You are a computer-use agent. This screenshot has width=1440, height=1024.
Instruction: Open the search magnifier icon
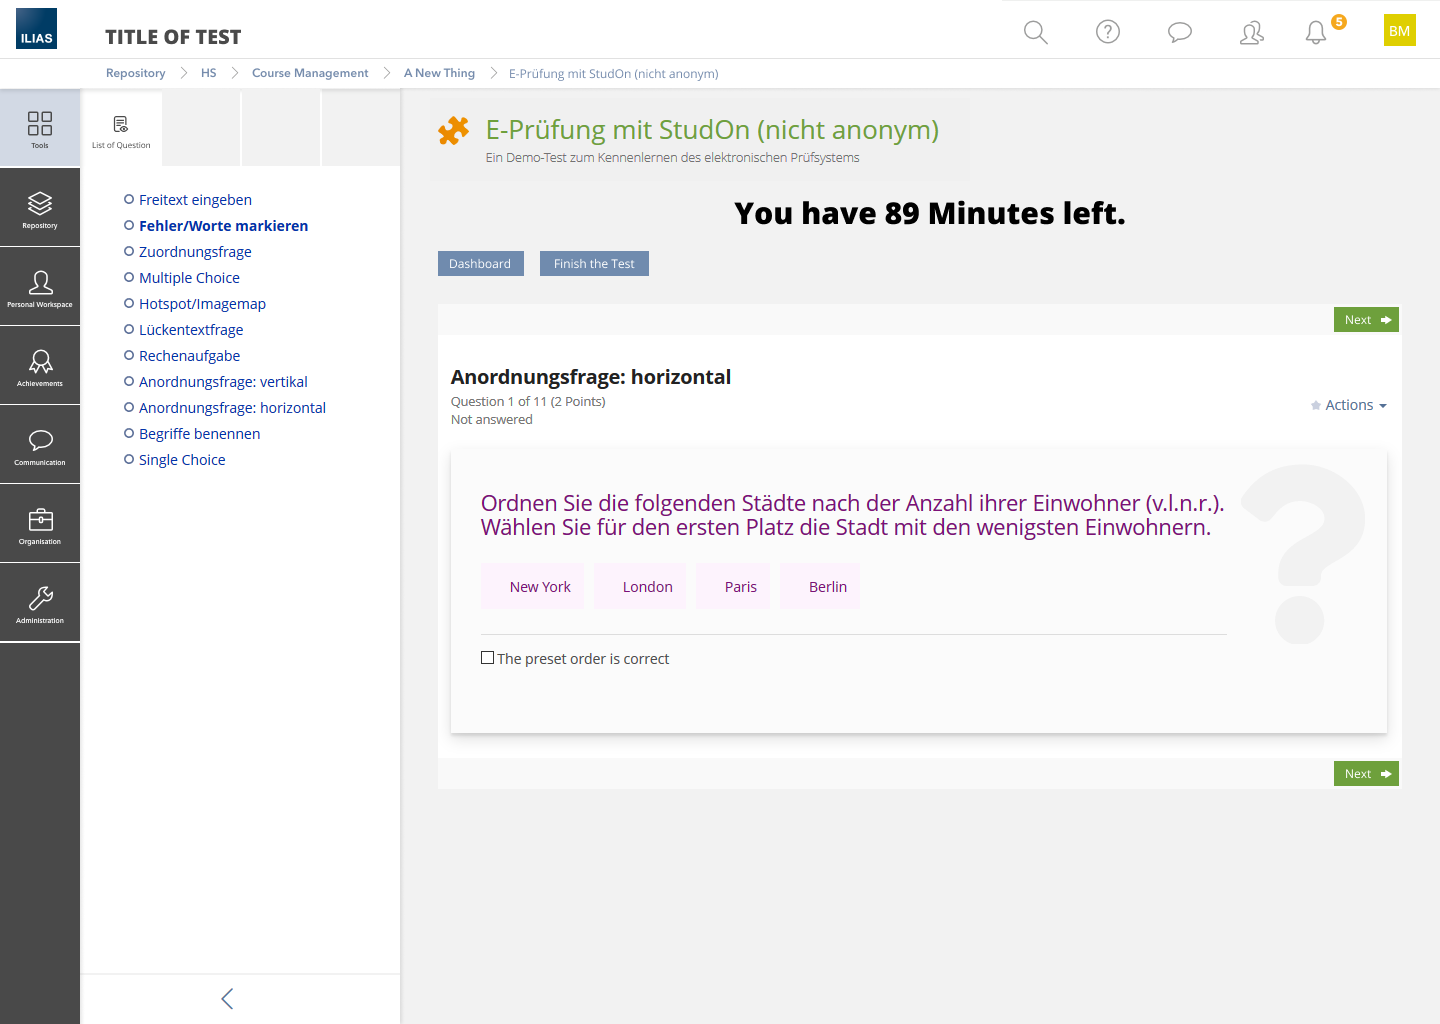[x=1036, y=32]
